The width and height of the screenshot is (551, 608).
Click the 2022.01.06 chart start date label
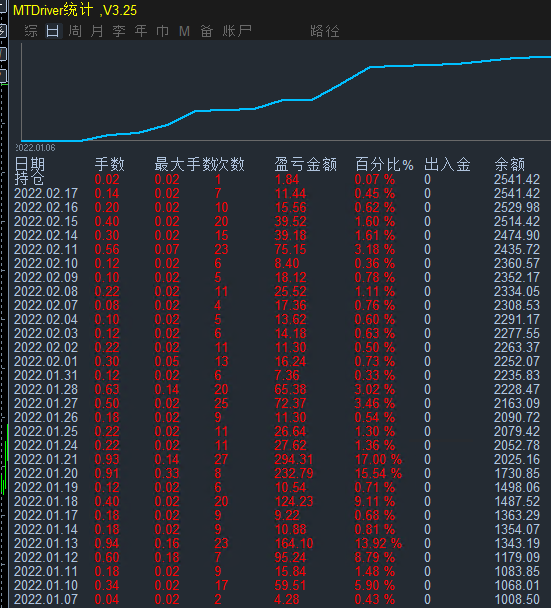[x=35, y=148]
